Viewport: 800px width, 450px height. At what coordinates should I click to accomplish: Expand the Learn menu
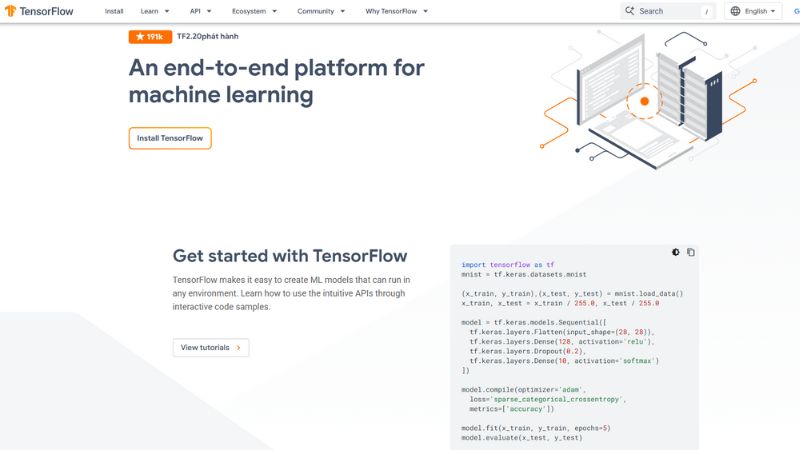click(x=155, y=11)
